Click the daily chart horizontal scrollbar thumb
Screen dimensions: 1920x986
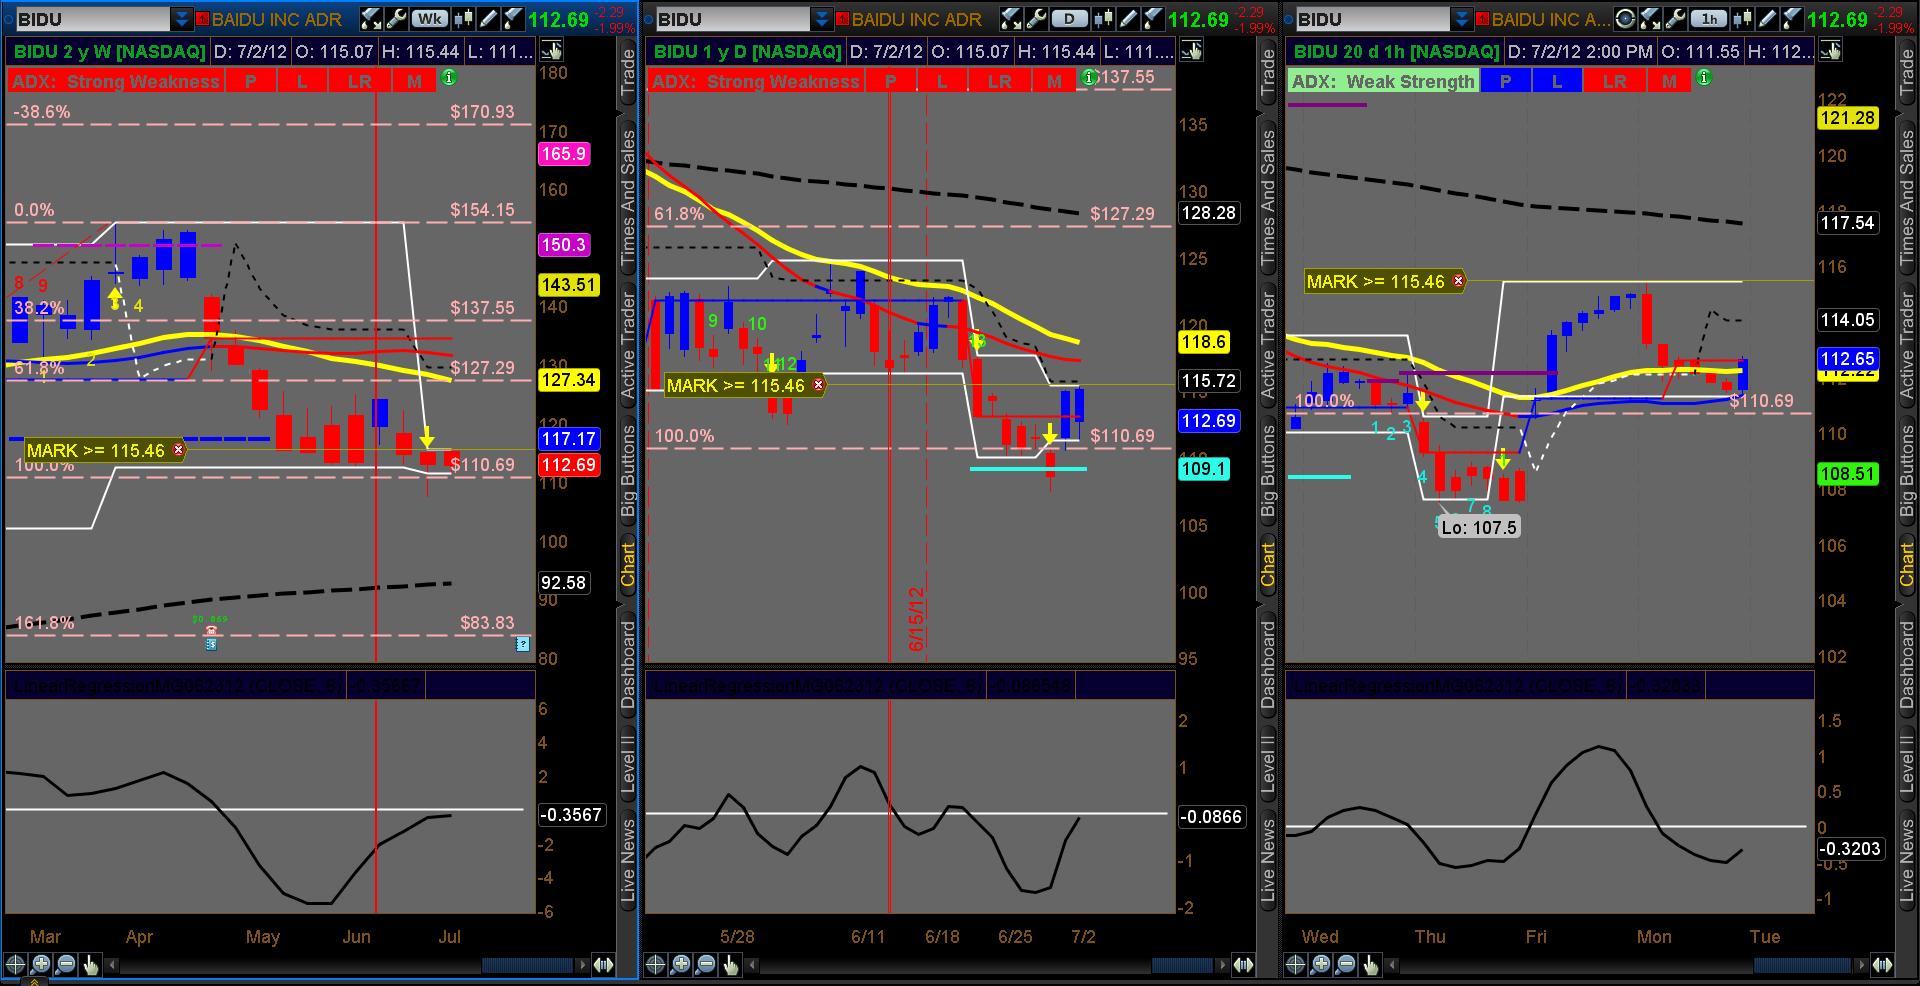[x=1182, y=965]
